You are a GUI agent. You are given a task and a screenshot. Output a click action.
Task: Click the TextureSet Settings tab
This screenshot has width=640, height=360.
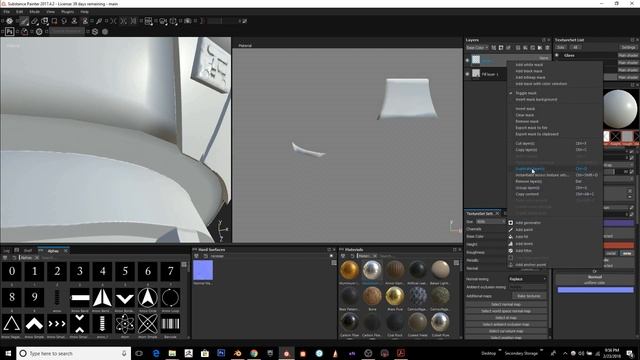click(x=480, y=213)
